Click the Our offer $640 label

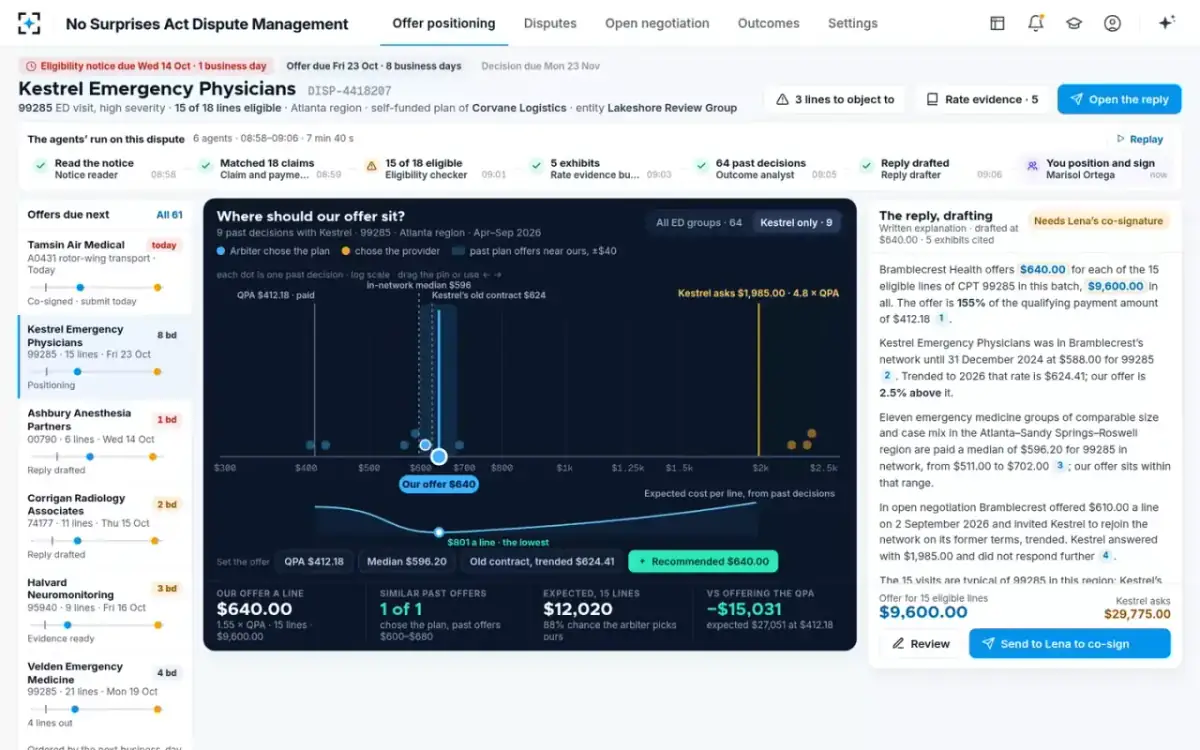pyautogui.click(x=438, y=484)
